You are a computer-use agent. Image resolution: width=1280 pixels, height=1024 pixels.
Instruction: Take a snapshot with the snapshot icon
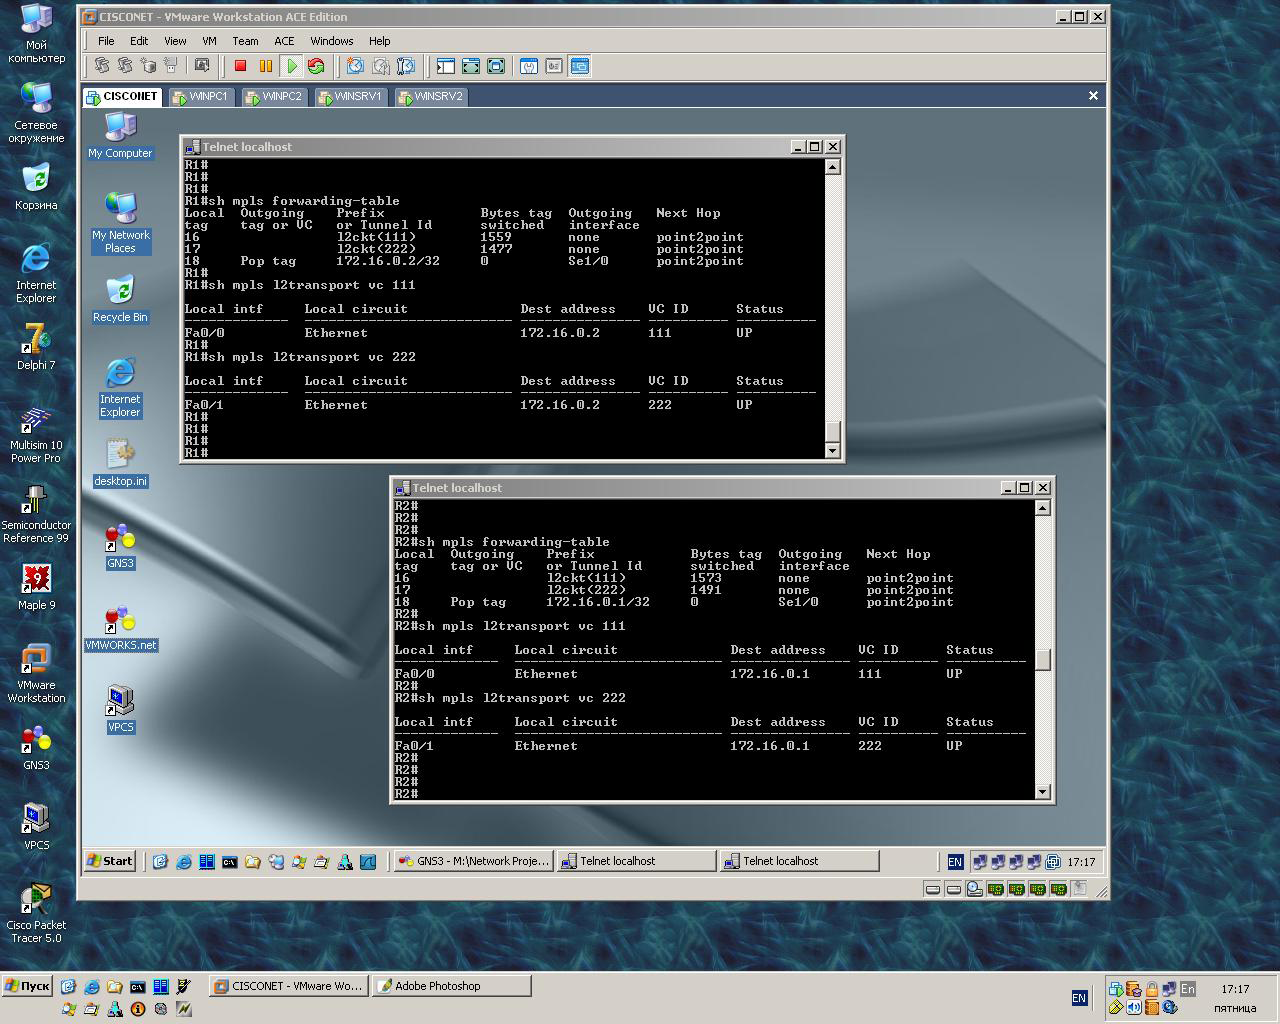click(x=355, y=66)
